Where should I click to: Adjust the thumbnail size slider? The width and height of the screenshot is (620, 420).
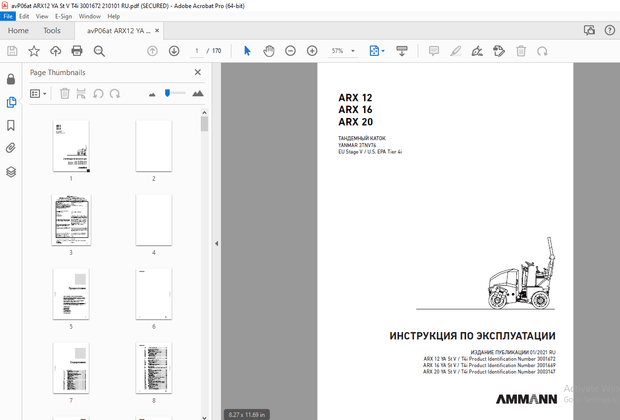pos(168,93)
